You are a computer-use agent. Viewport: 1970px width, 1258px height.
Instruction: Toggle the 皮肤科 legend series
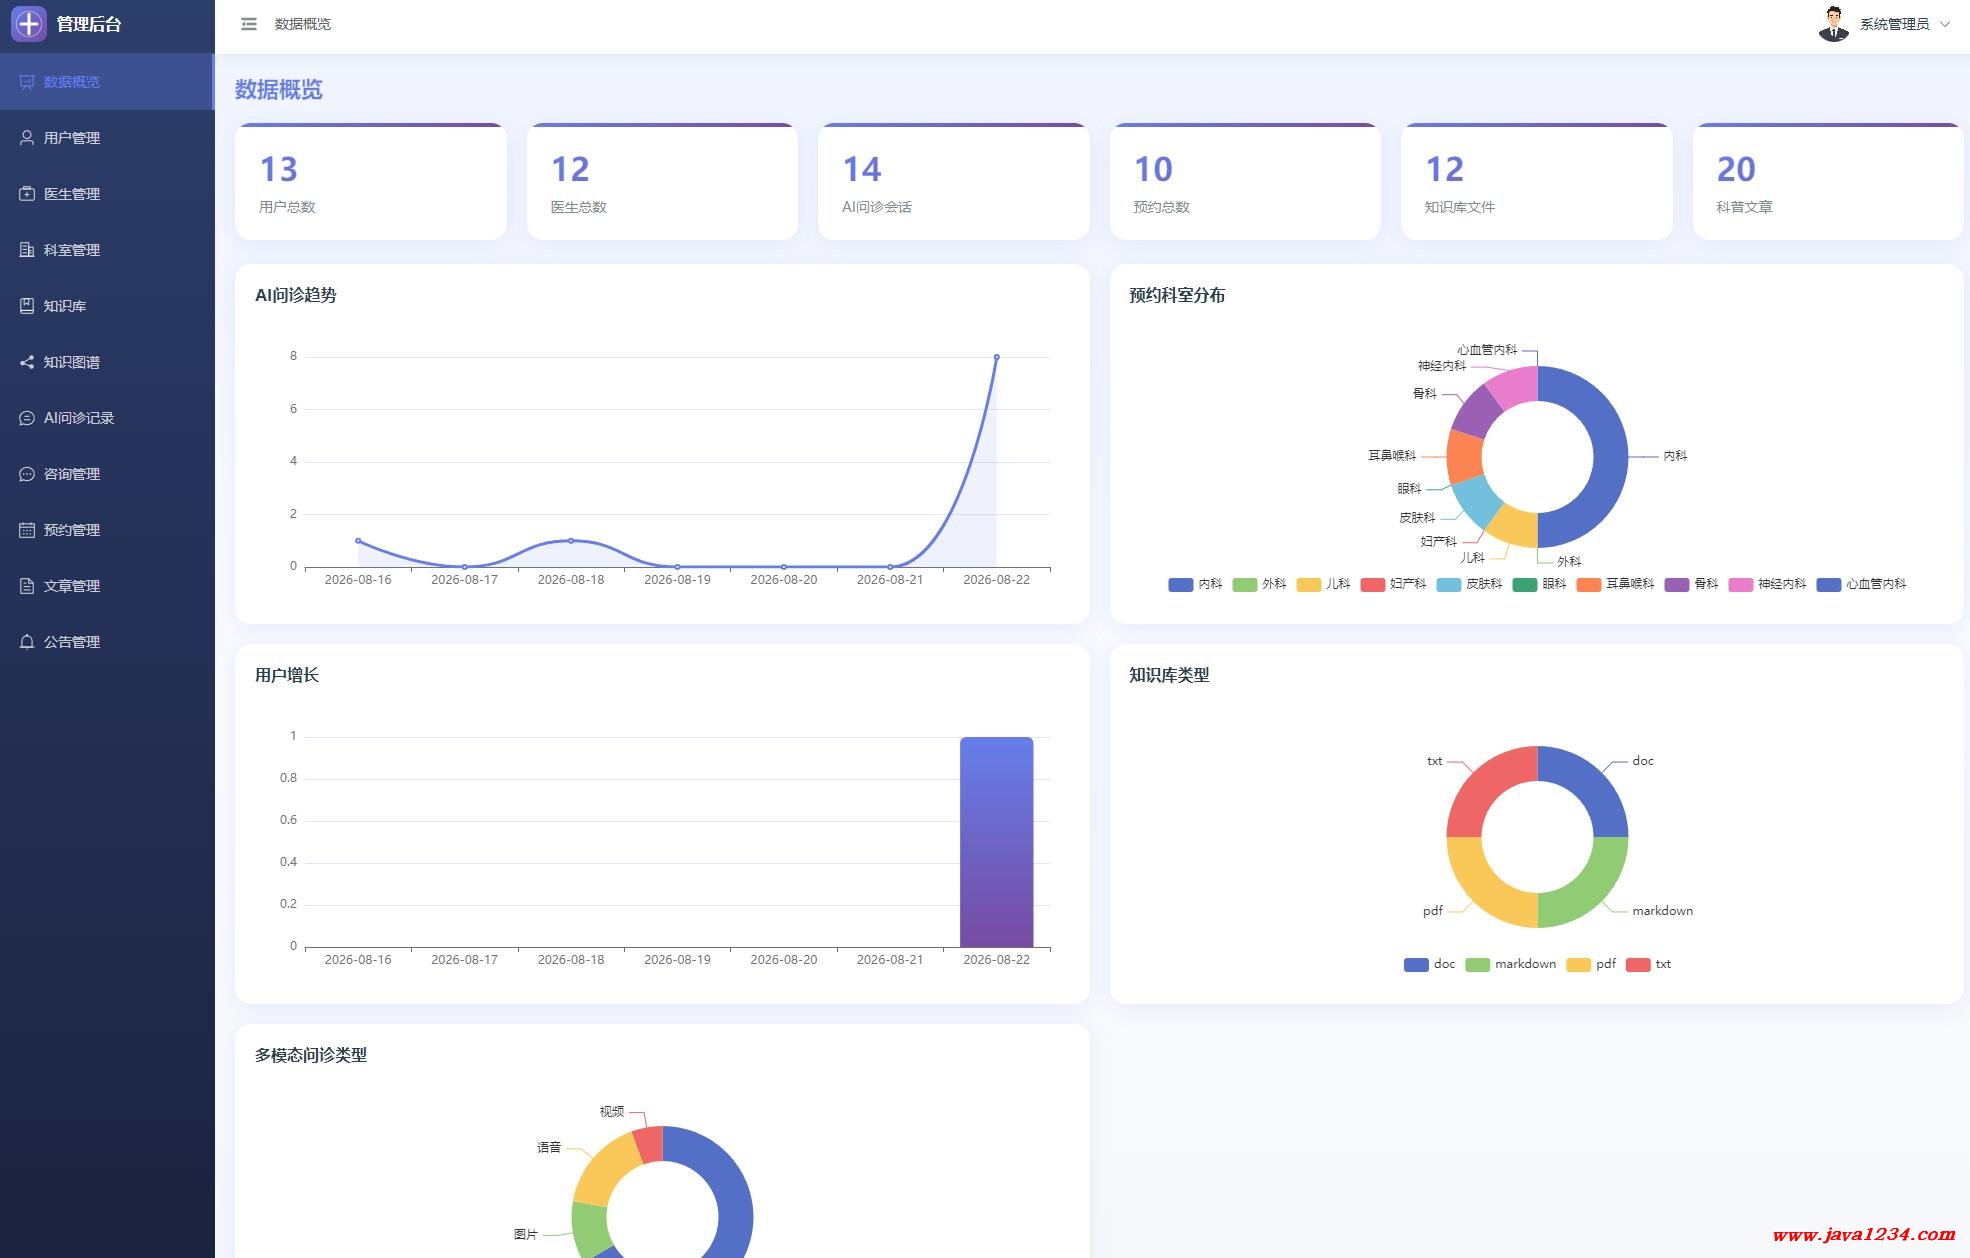(x=1469, y=584)
